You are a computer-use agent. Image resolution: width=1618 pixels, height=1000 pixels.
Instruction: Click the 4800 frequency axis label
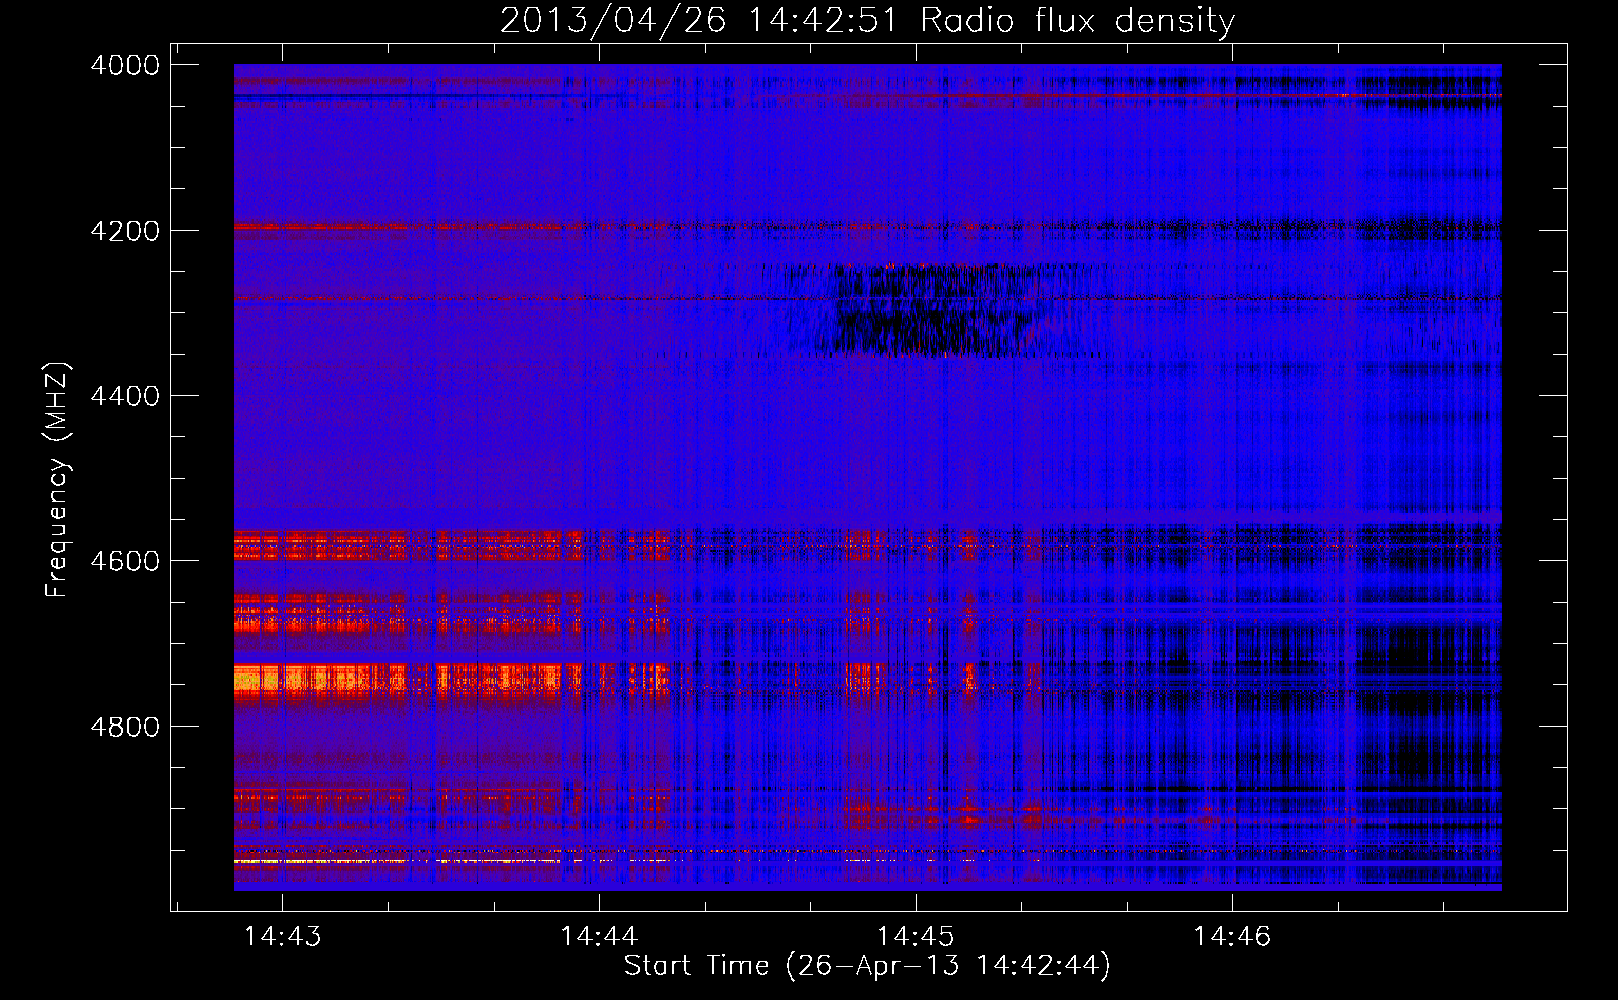[125, 726]
